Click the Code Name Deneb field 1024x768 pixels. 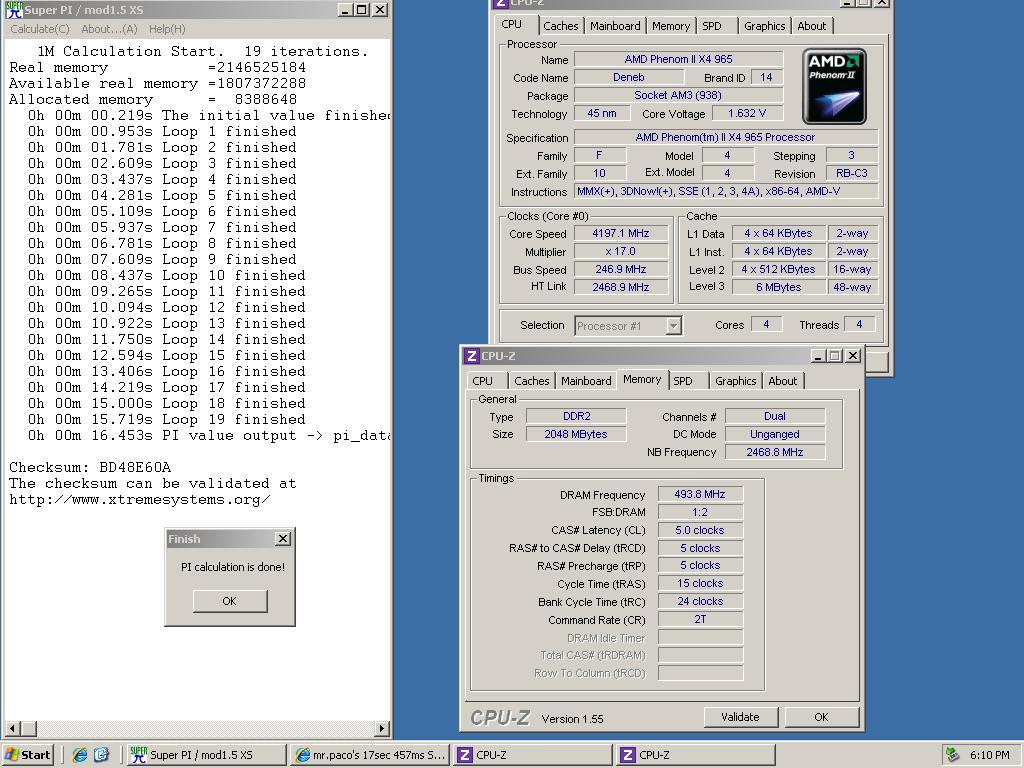[629, 77]
